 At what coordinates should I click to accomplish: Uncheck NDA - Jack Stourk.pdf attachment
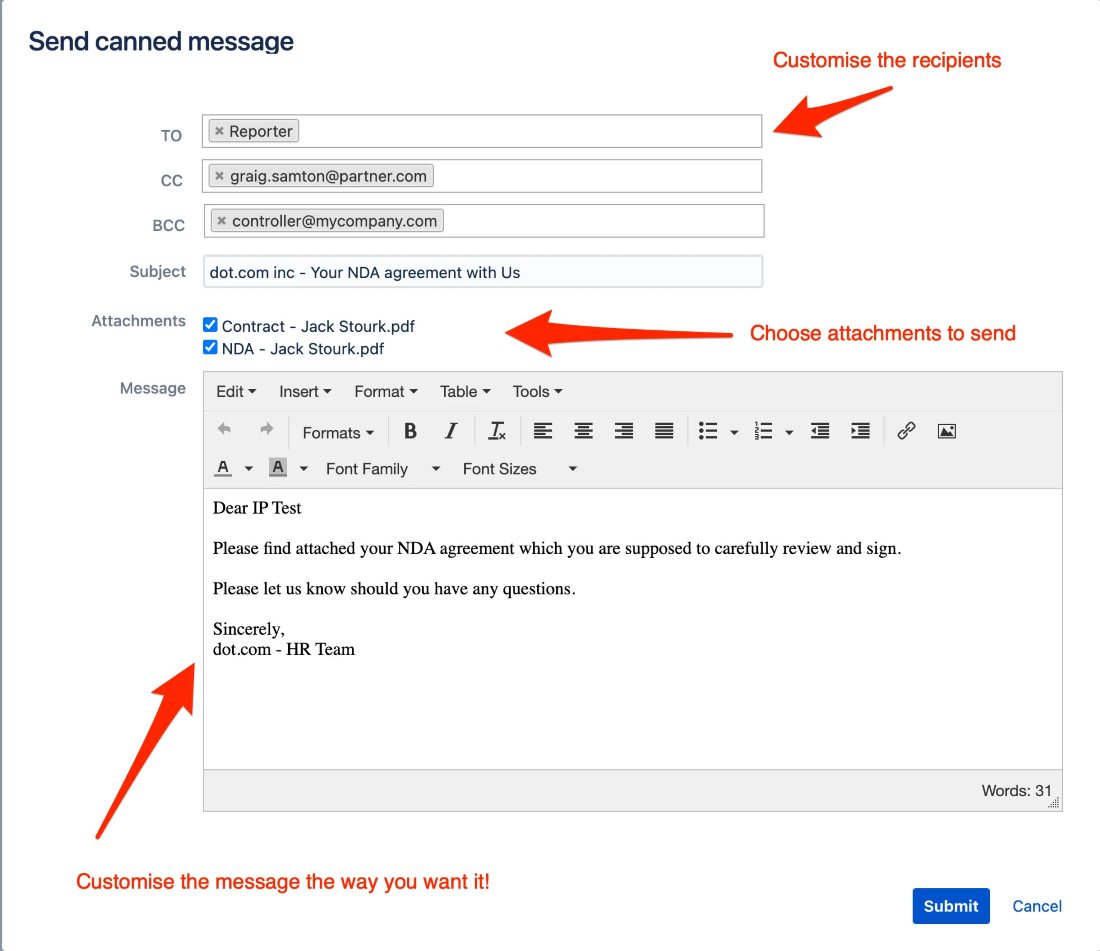[x=210, y=347]
